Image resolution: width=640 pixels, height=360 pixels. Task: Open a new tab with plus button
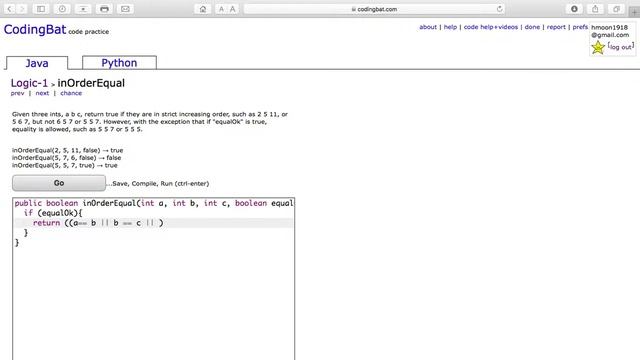[634, 12]
